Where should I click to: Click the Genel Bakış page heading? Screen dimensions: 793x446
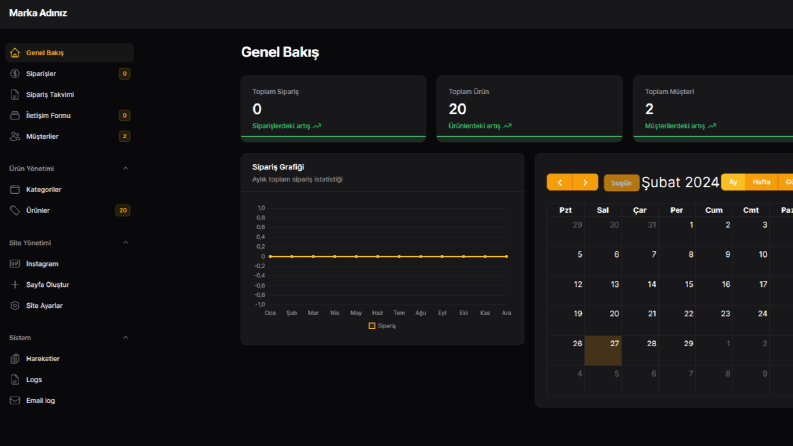coord(280,52)
